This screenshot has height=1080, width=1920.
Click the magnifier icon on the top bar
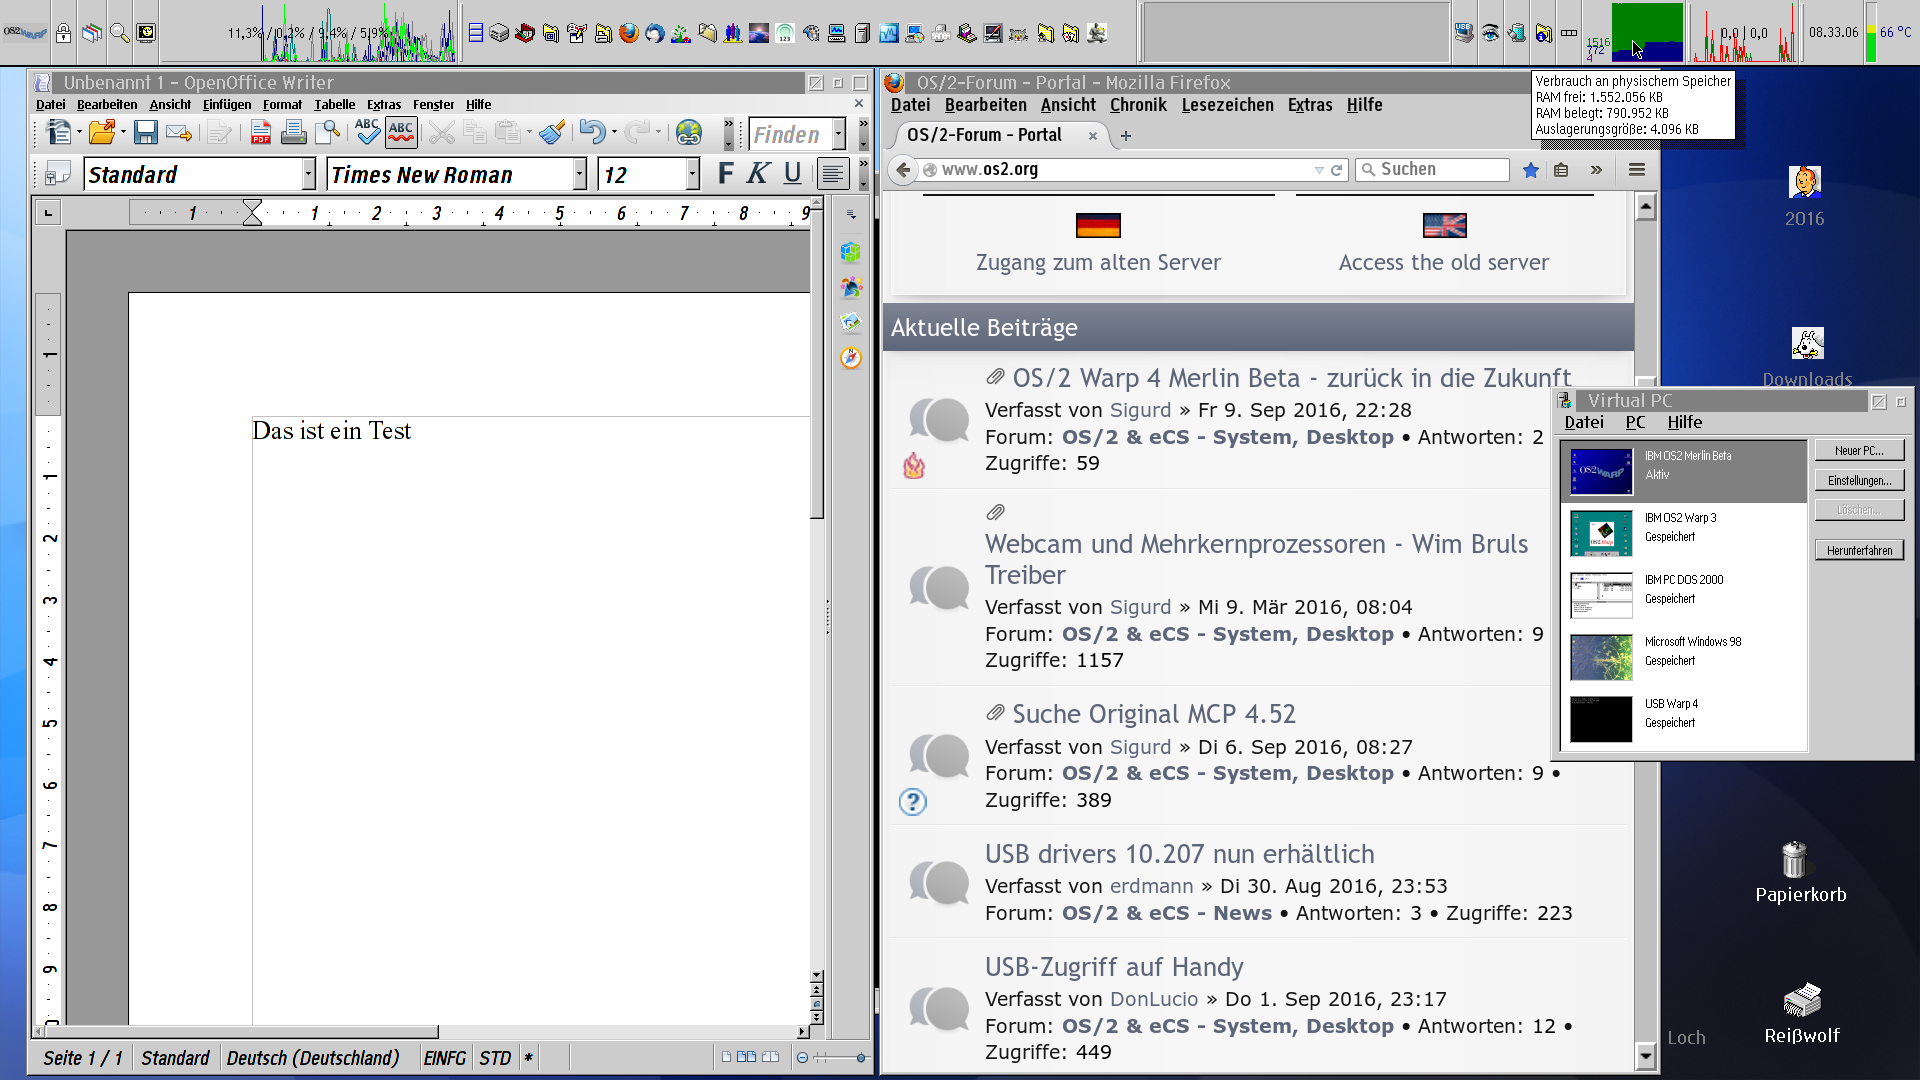coord(119,33)
